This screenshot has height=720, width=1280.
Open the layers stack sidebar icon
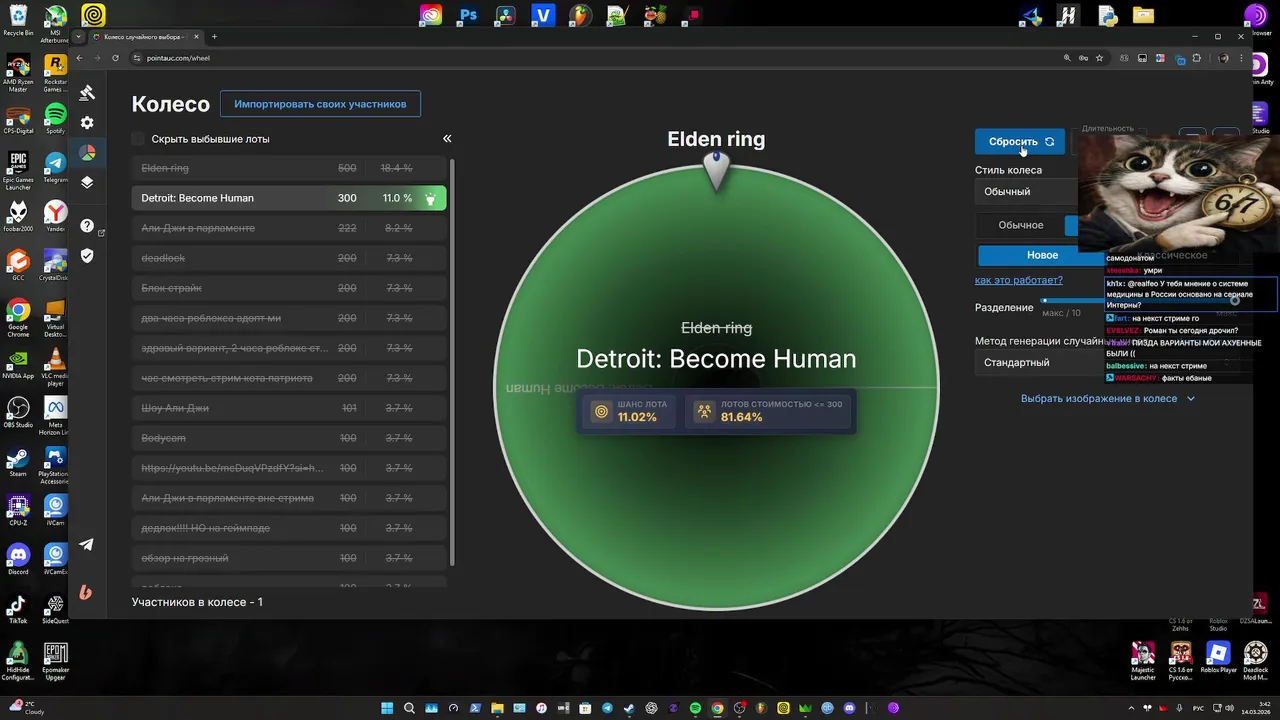tap(87, 182)
